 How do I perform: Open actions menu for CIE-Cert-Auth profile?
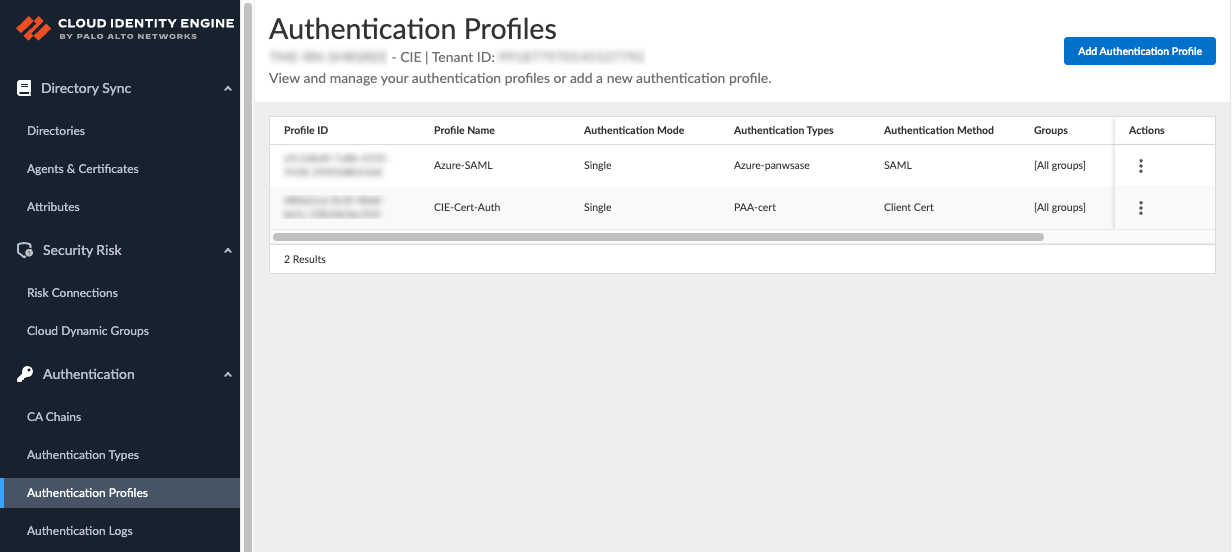(x=1141, y=208)
